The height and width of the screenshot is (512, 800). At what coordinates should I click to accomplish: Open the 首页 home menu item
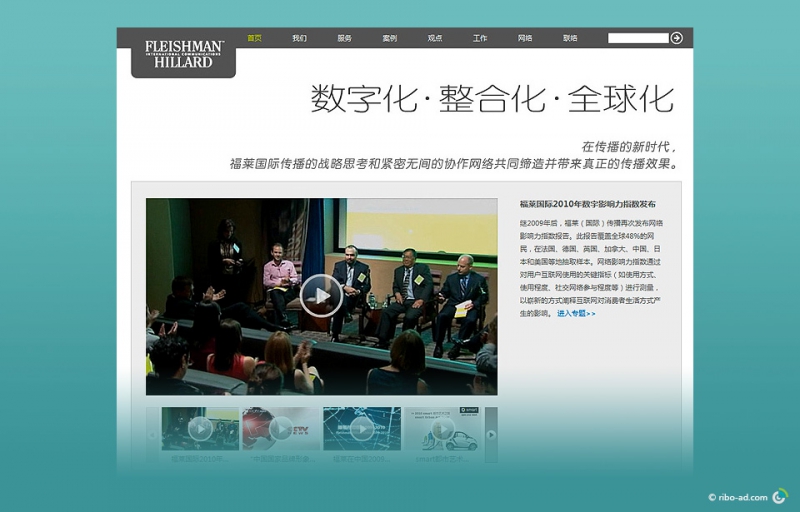255,38
